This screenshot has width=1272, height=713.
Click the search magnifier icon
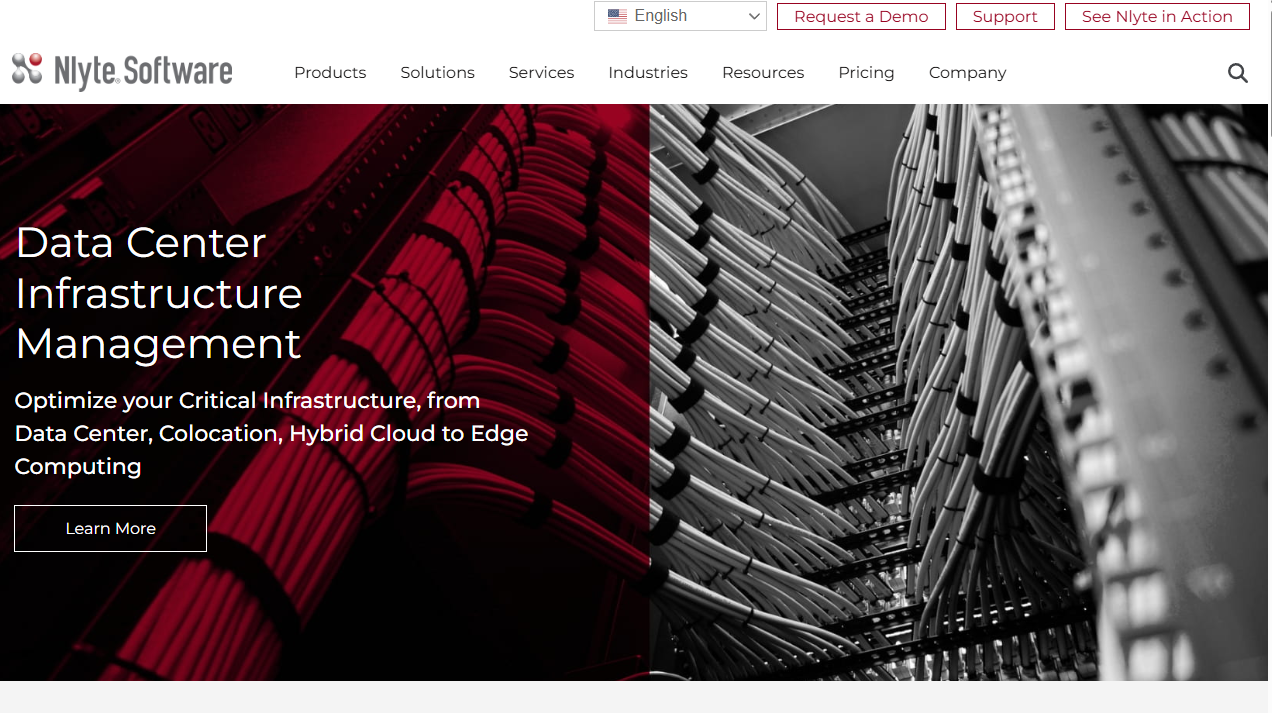click(1238, 73)
